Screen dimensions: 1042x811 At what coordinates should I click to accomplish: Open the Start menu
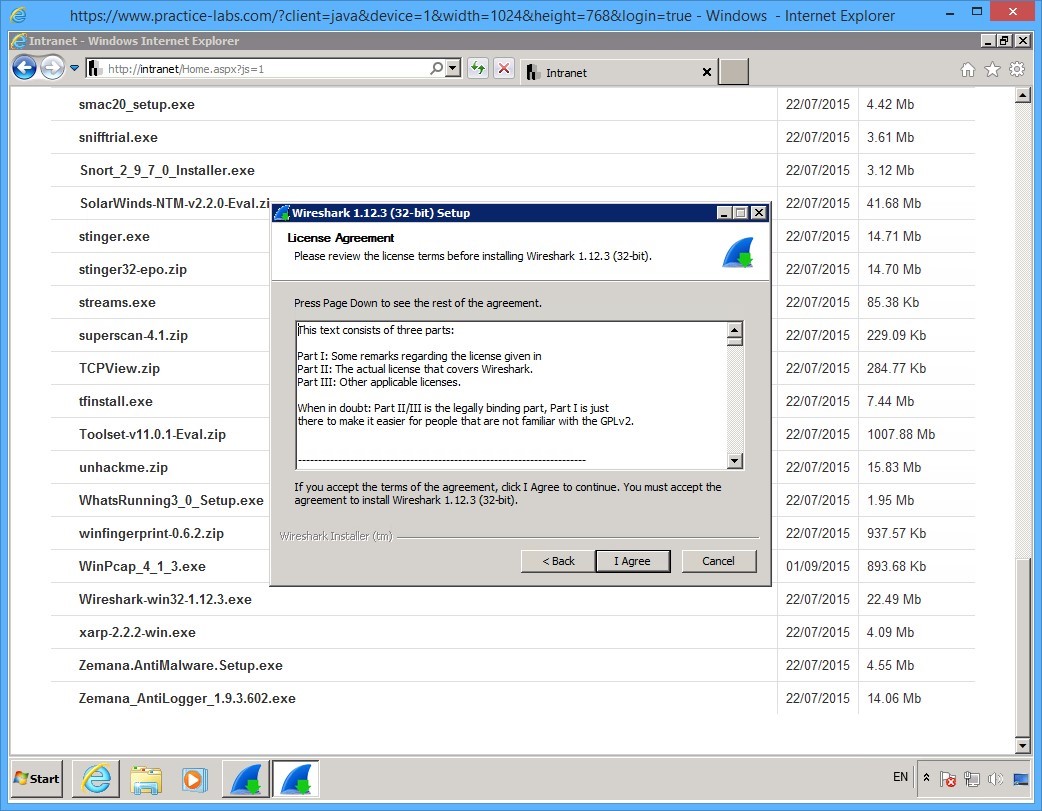click(x=35, y=779)
